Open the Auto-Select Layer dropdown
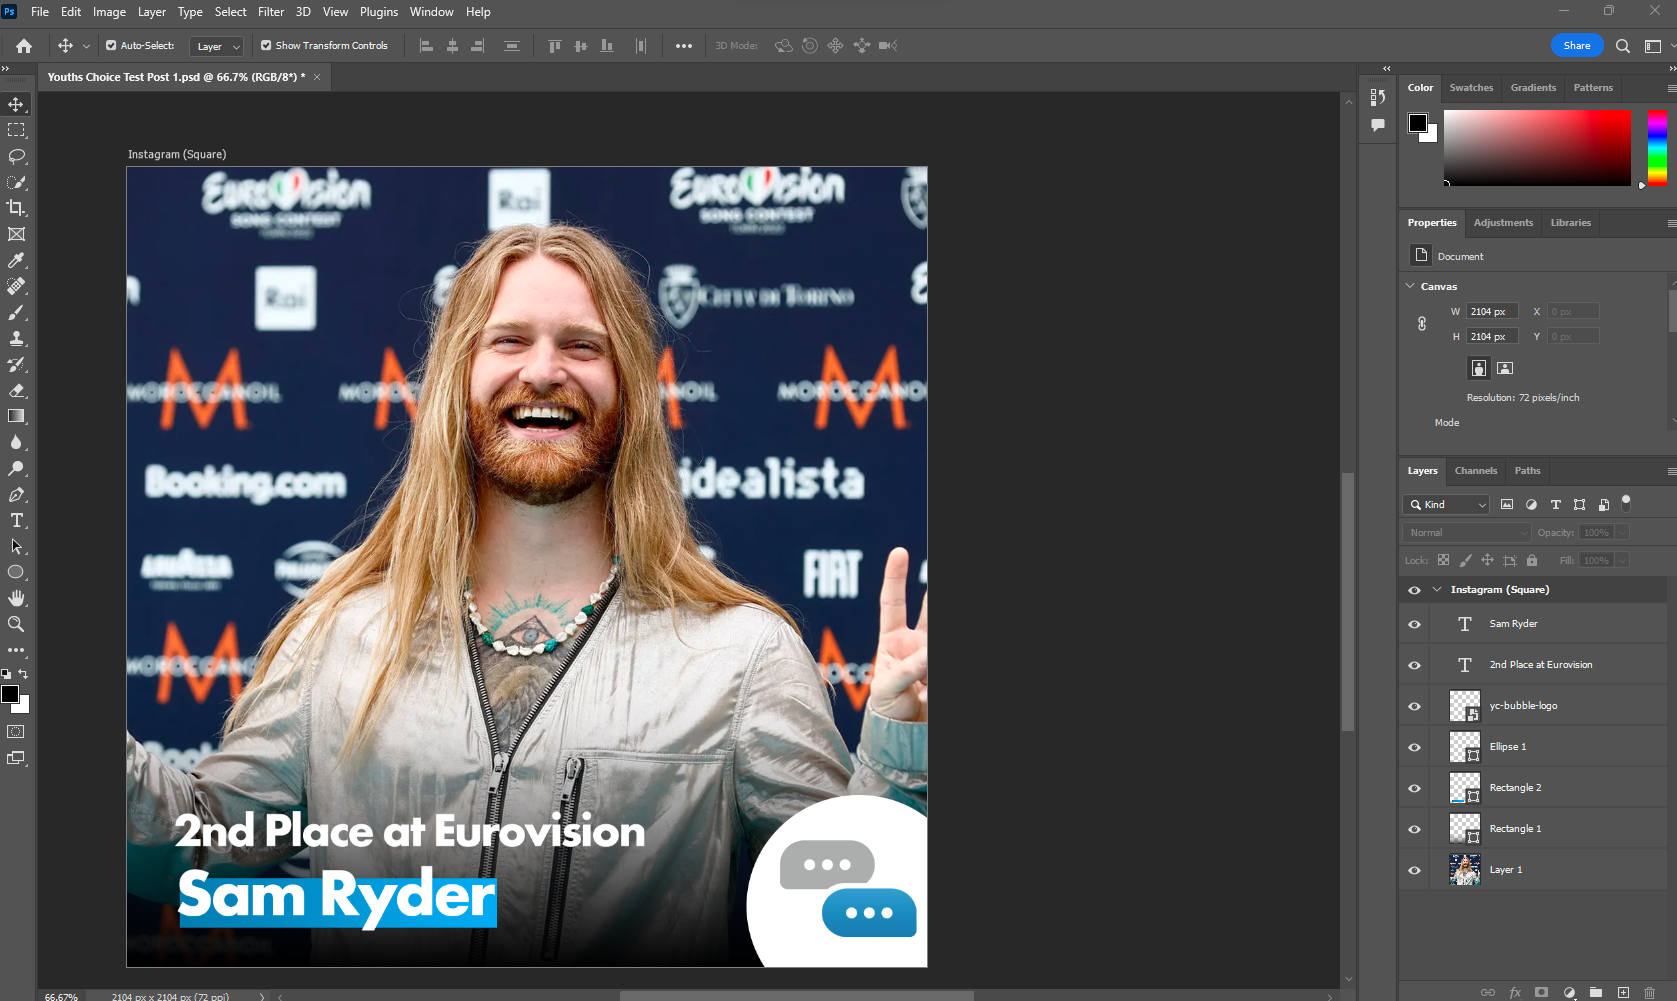 click(217, 46)
